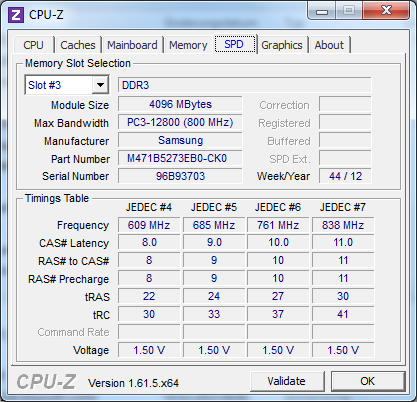417x402 pixels.
Task: Open the Caches tab
Action: click(78, 45)
